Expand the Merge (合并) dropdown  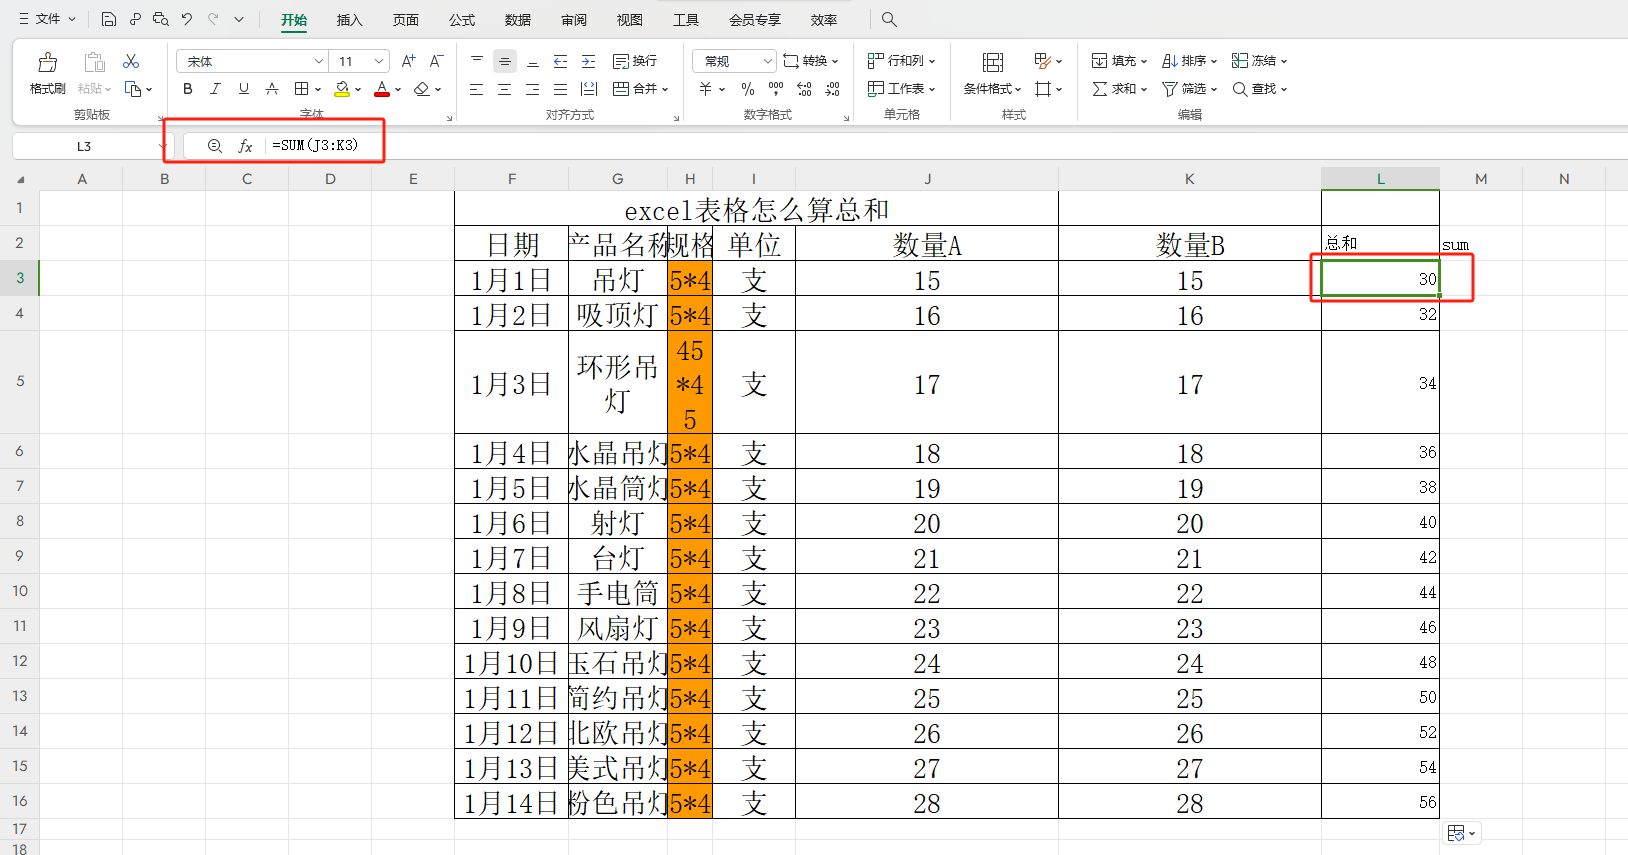tap(665, 89)
